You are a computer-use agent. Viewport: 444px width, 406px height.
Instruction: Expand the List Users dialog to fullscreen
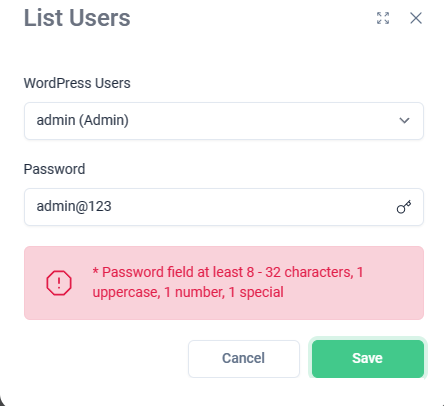point(383,18)
